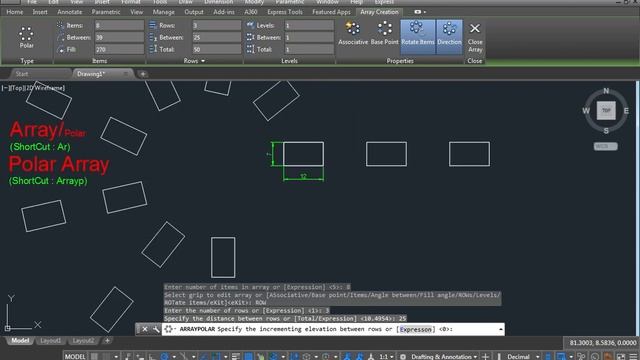Click the Polar array type icon
Image resolution: width=640 pixels, height=360 pixels.
click(x=26, y=33)
